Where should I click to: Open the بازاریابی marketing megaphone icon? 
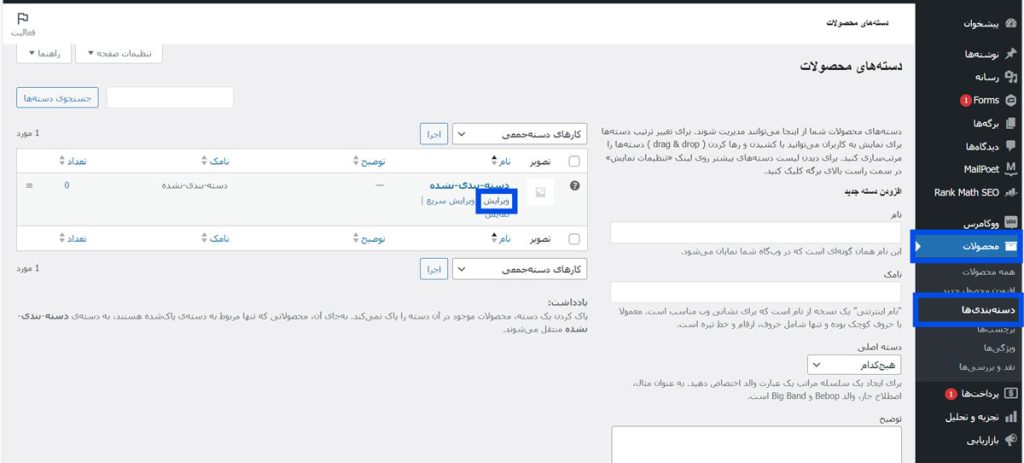coord(1011,440)
